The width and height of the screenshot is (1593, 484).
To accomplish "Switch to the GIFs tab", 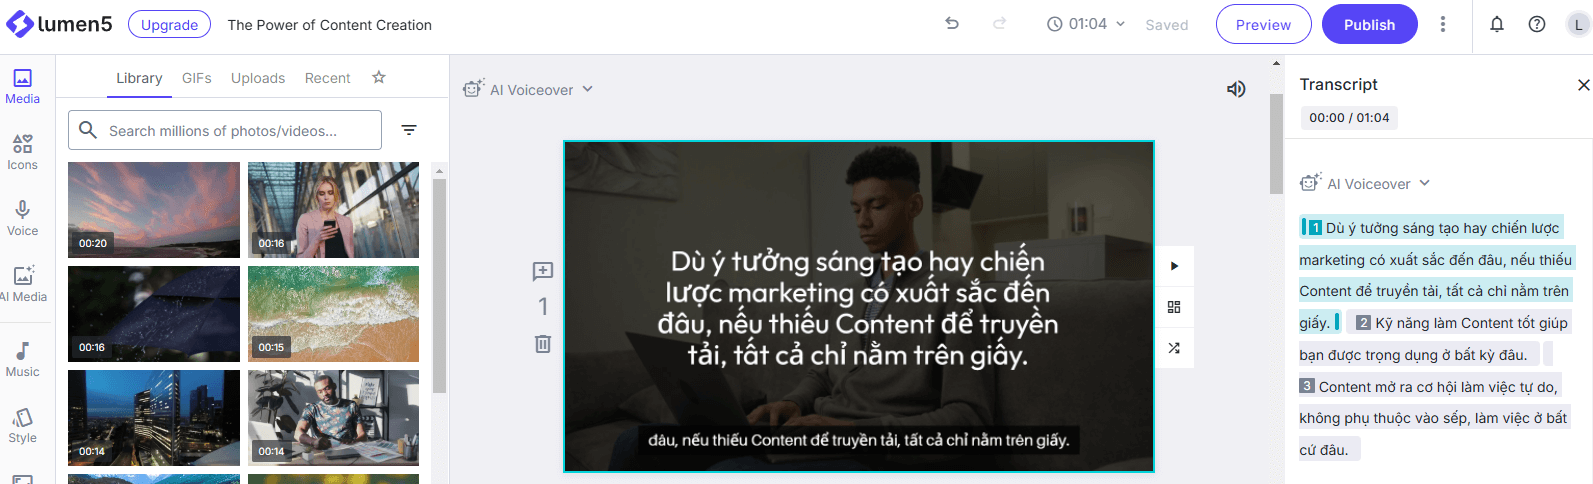I will (x=196, y=78).
